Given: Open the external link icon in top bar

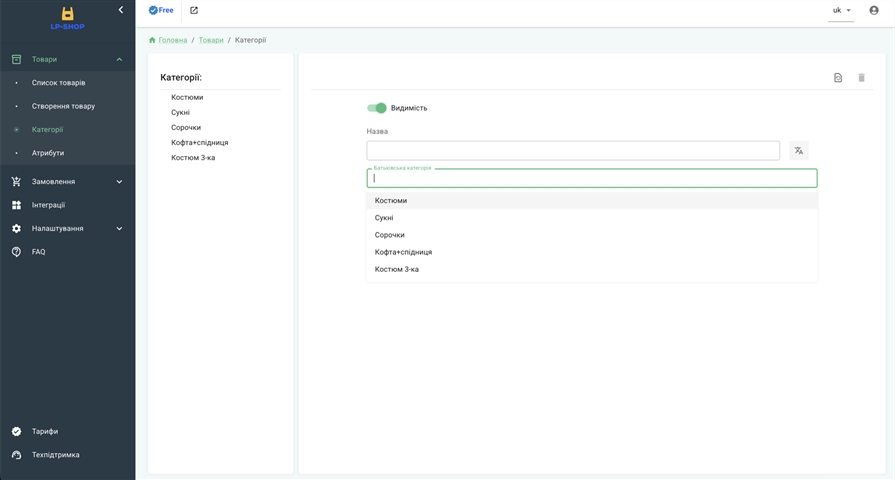Looking at the screenshot, I should [194, 11].
